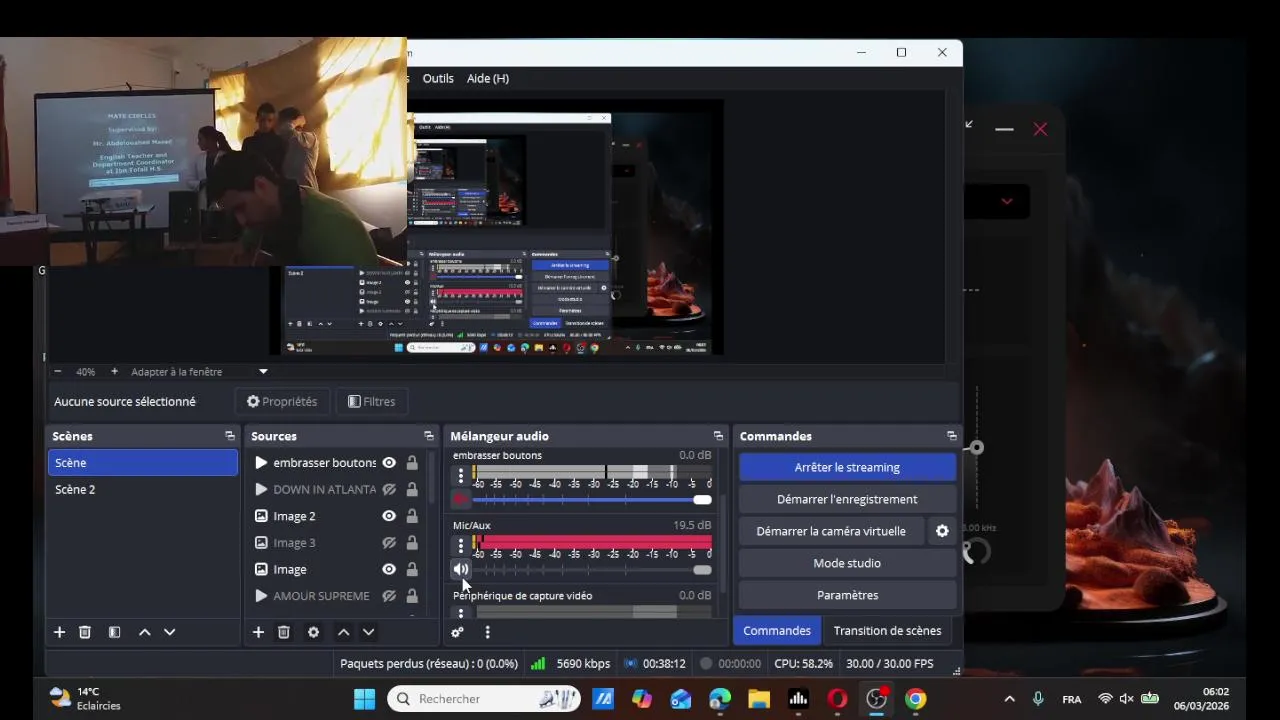This screenshot has width=1280, height=720.
Task: Click the Sources panel scrollbar
Action: 432,478
